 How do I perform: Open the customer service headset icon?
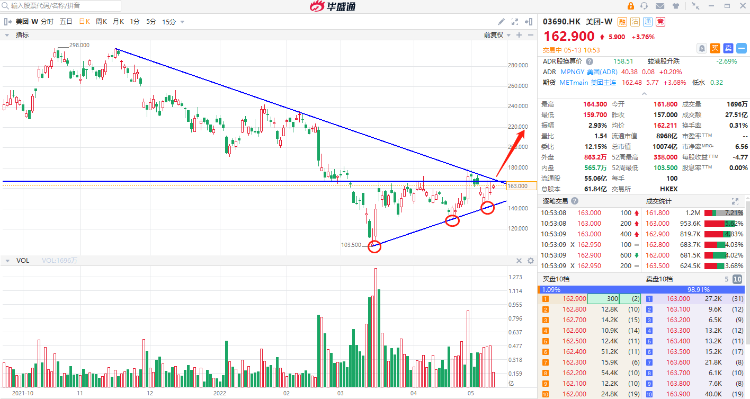click(x=644, y=6)
